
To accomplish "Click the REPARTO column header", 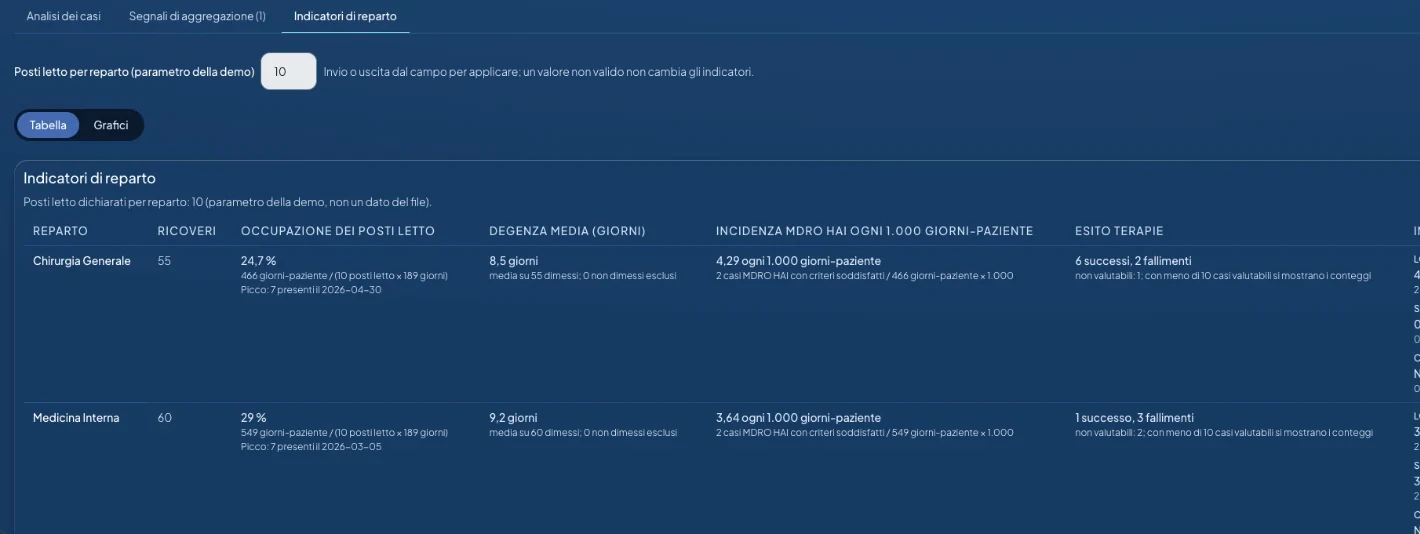I will tap(60, 231).
